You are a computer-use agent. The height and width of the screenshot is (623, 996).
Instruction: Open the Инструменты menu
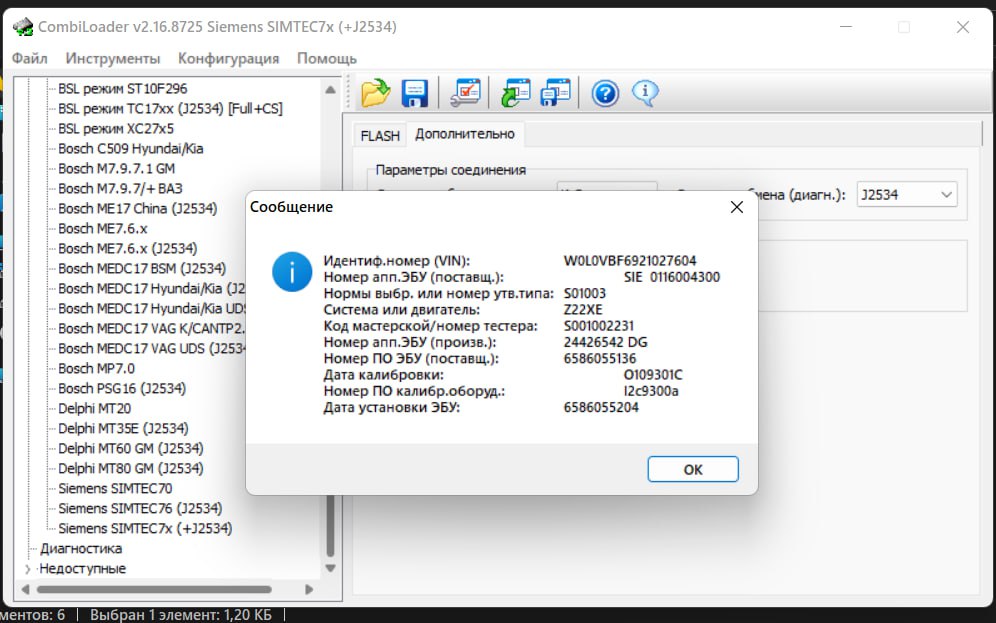(112, 58)
